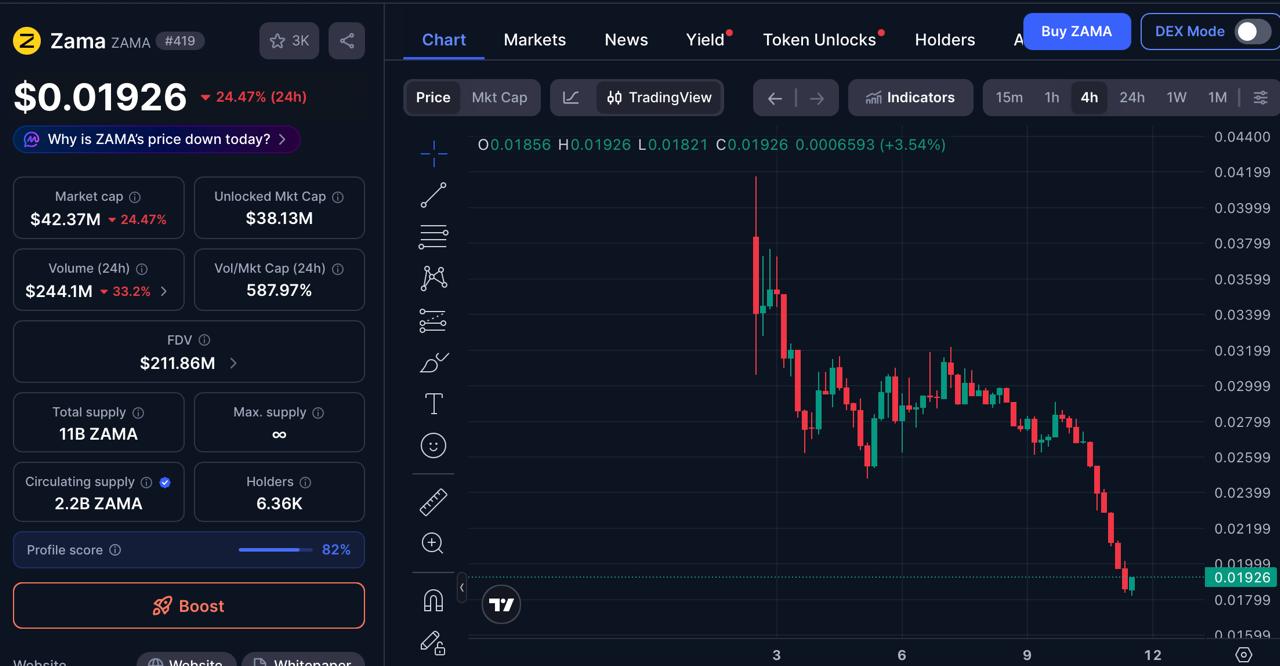This screenshot has width=1280, height=666.
Task: Select the ruler measure tool
Action: click(x=433, y=501)
